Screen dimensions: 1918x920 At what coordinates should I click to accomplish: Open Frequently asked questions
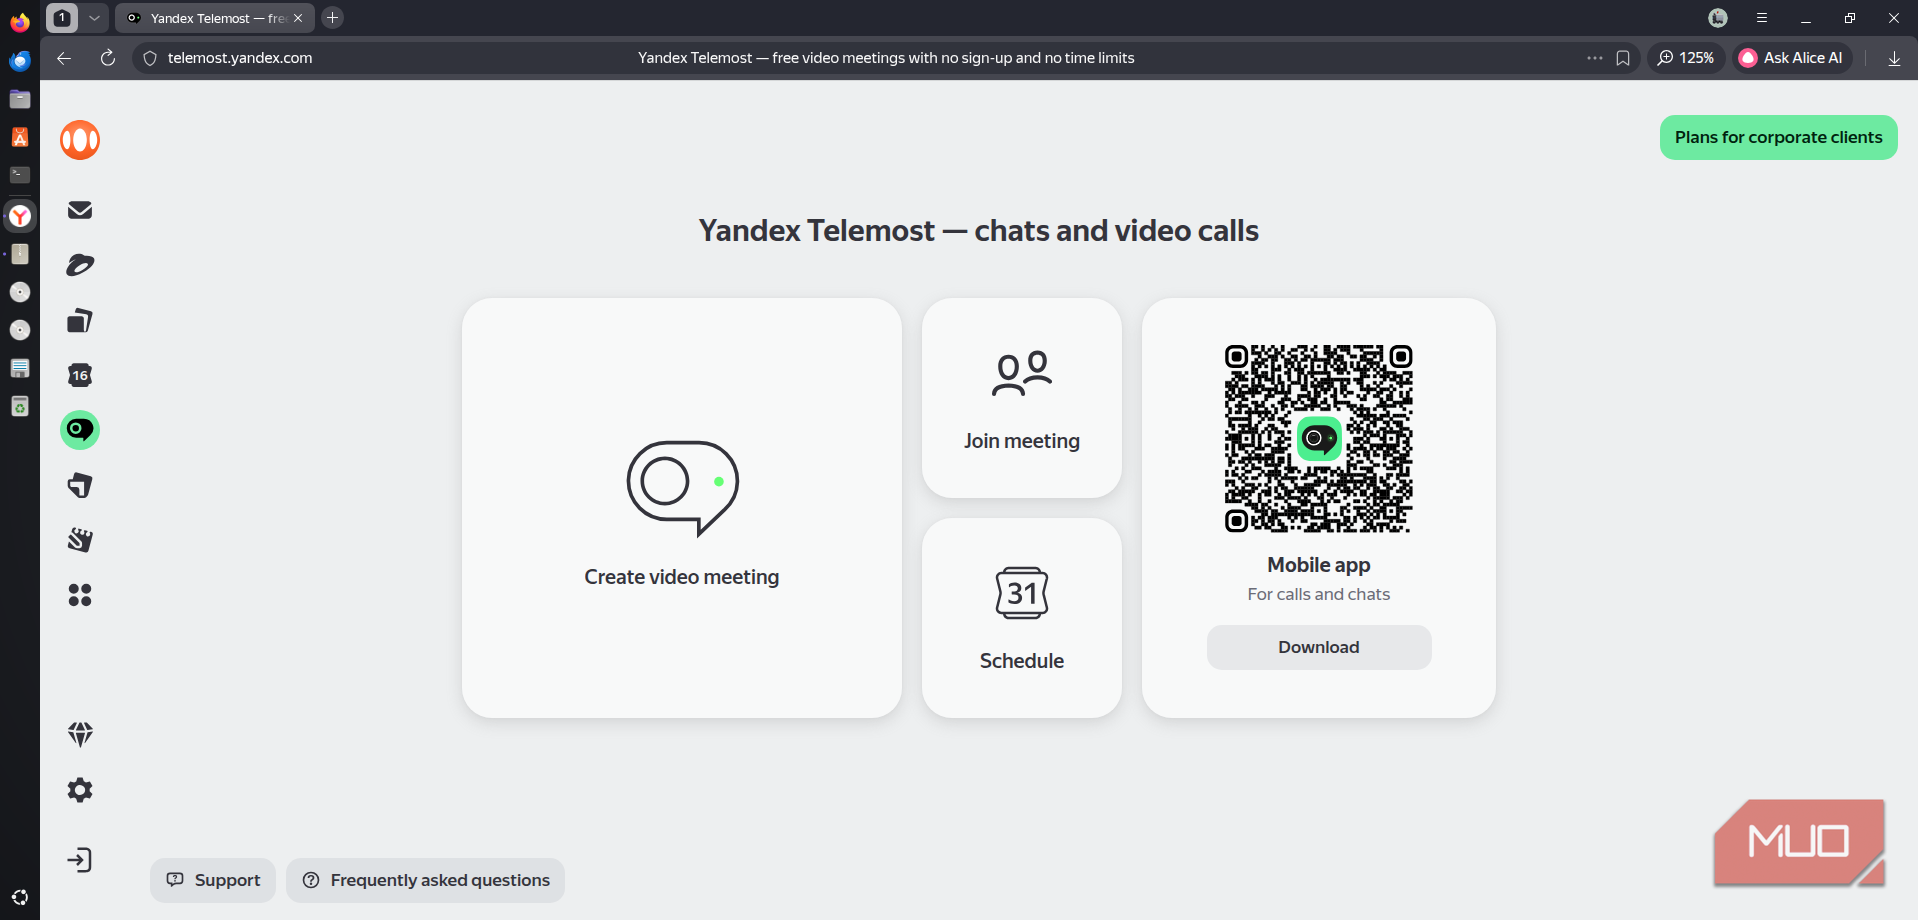pos(425,880)
